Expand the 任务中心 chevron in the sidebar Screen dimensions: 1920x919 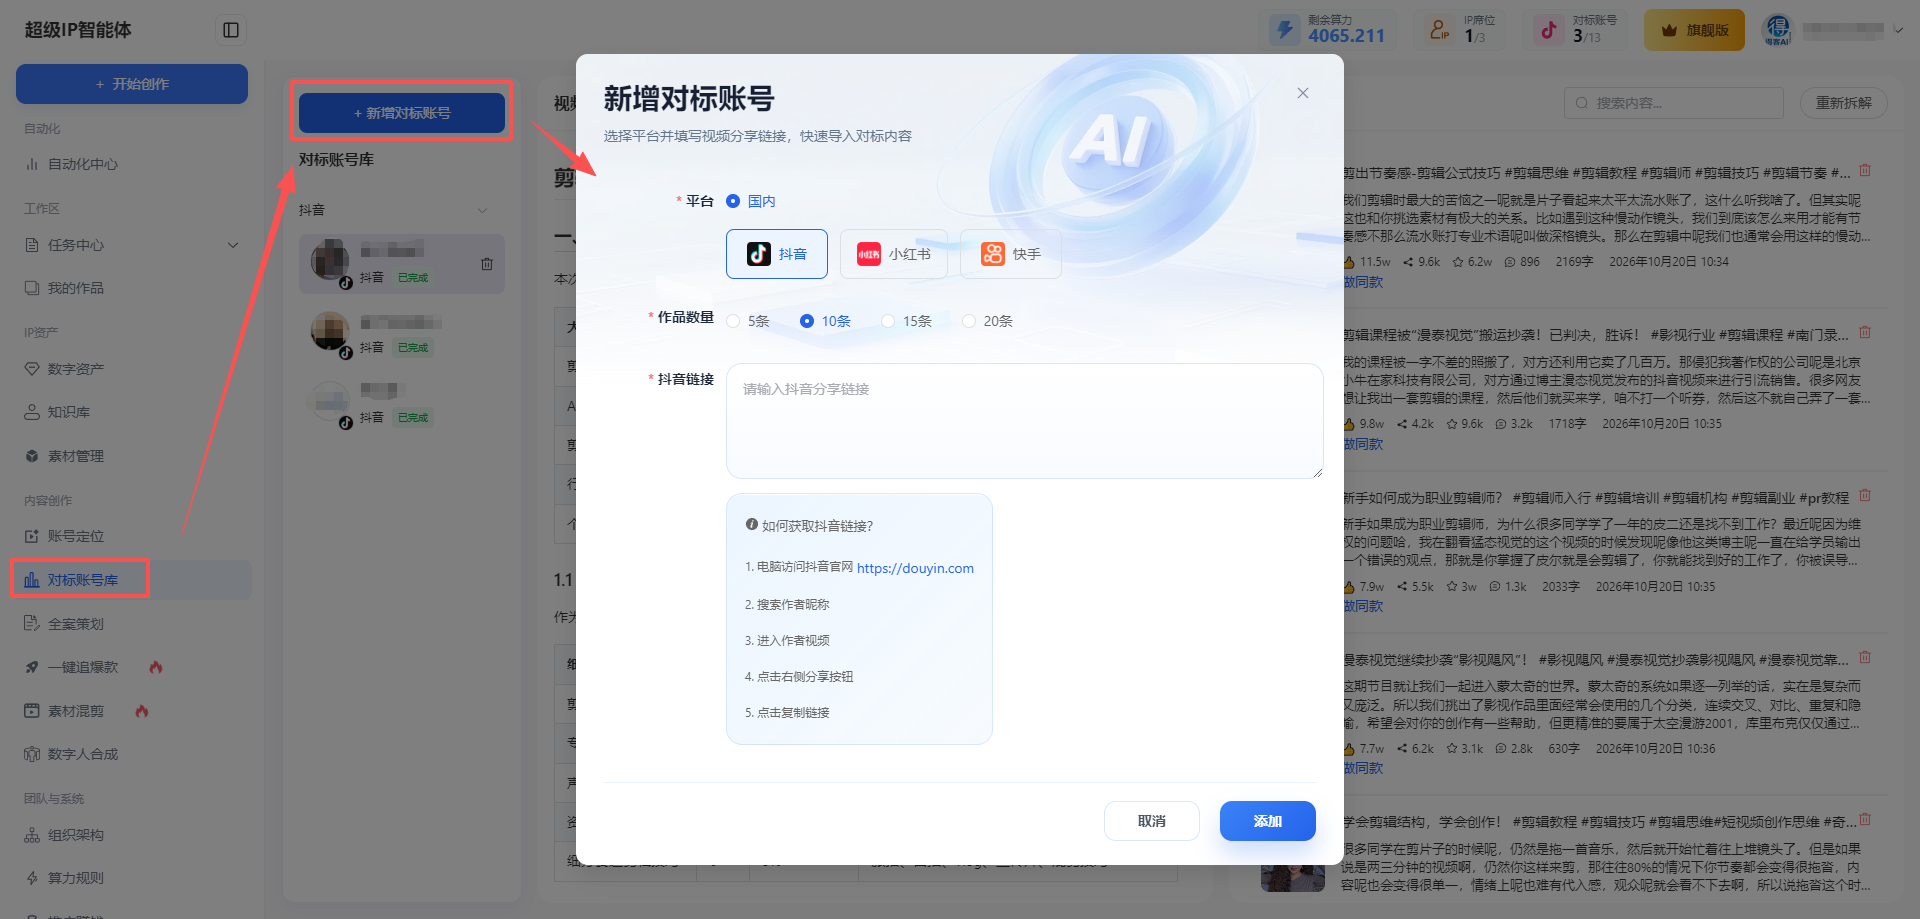tap(233, 245)
